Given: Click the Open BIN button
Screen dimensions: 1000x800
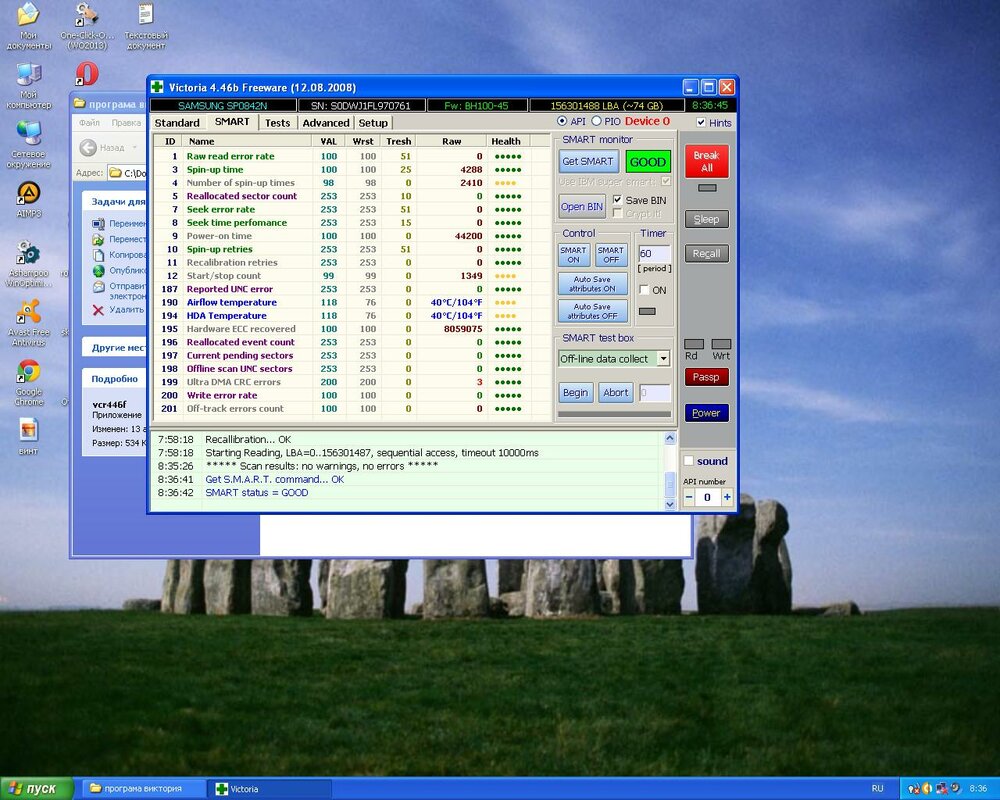Looking at the screenshot, I should coord(581,207).
